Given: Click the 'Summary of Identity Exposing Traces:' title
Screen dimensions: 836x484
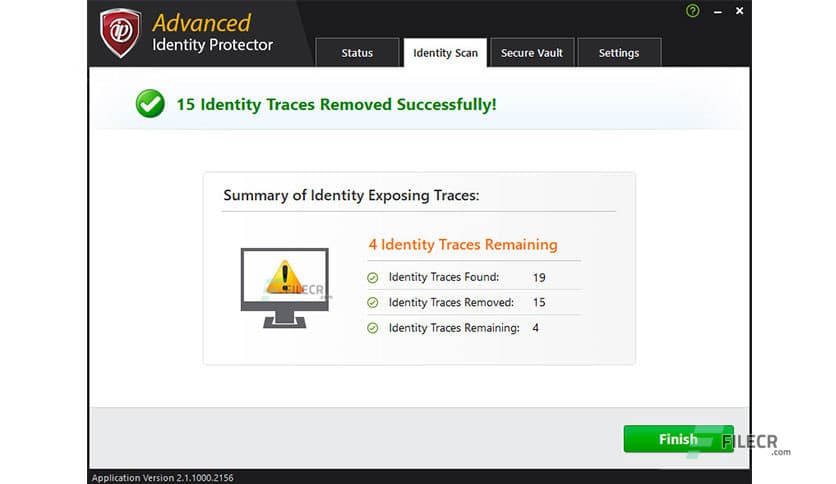Looking at the screenshot, I should click(x=351, y=195).
